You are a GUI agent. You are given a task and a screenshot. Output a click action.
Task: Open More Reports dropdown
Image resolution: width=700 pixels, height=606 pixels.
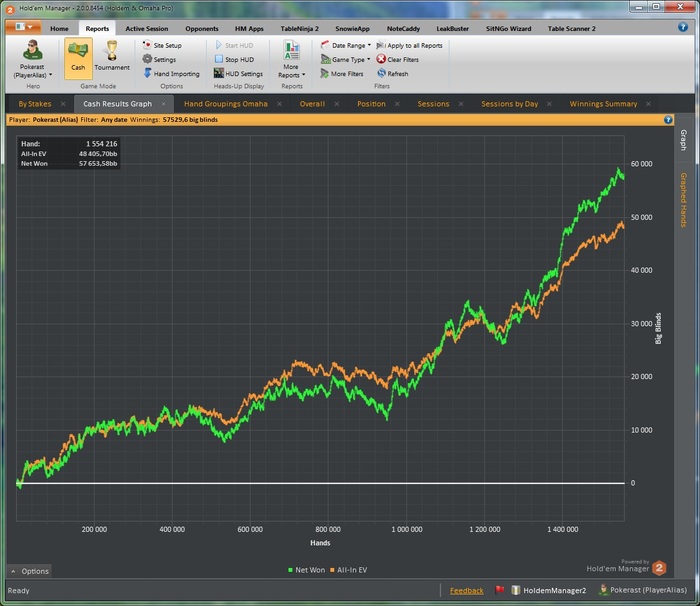(292, 59)
